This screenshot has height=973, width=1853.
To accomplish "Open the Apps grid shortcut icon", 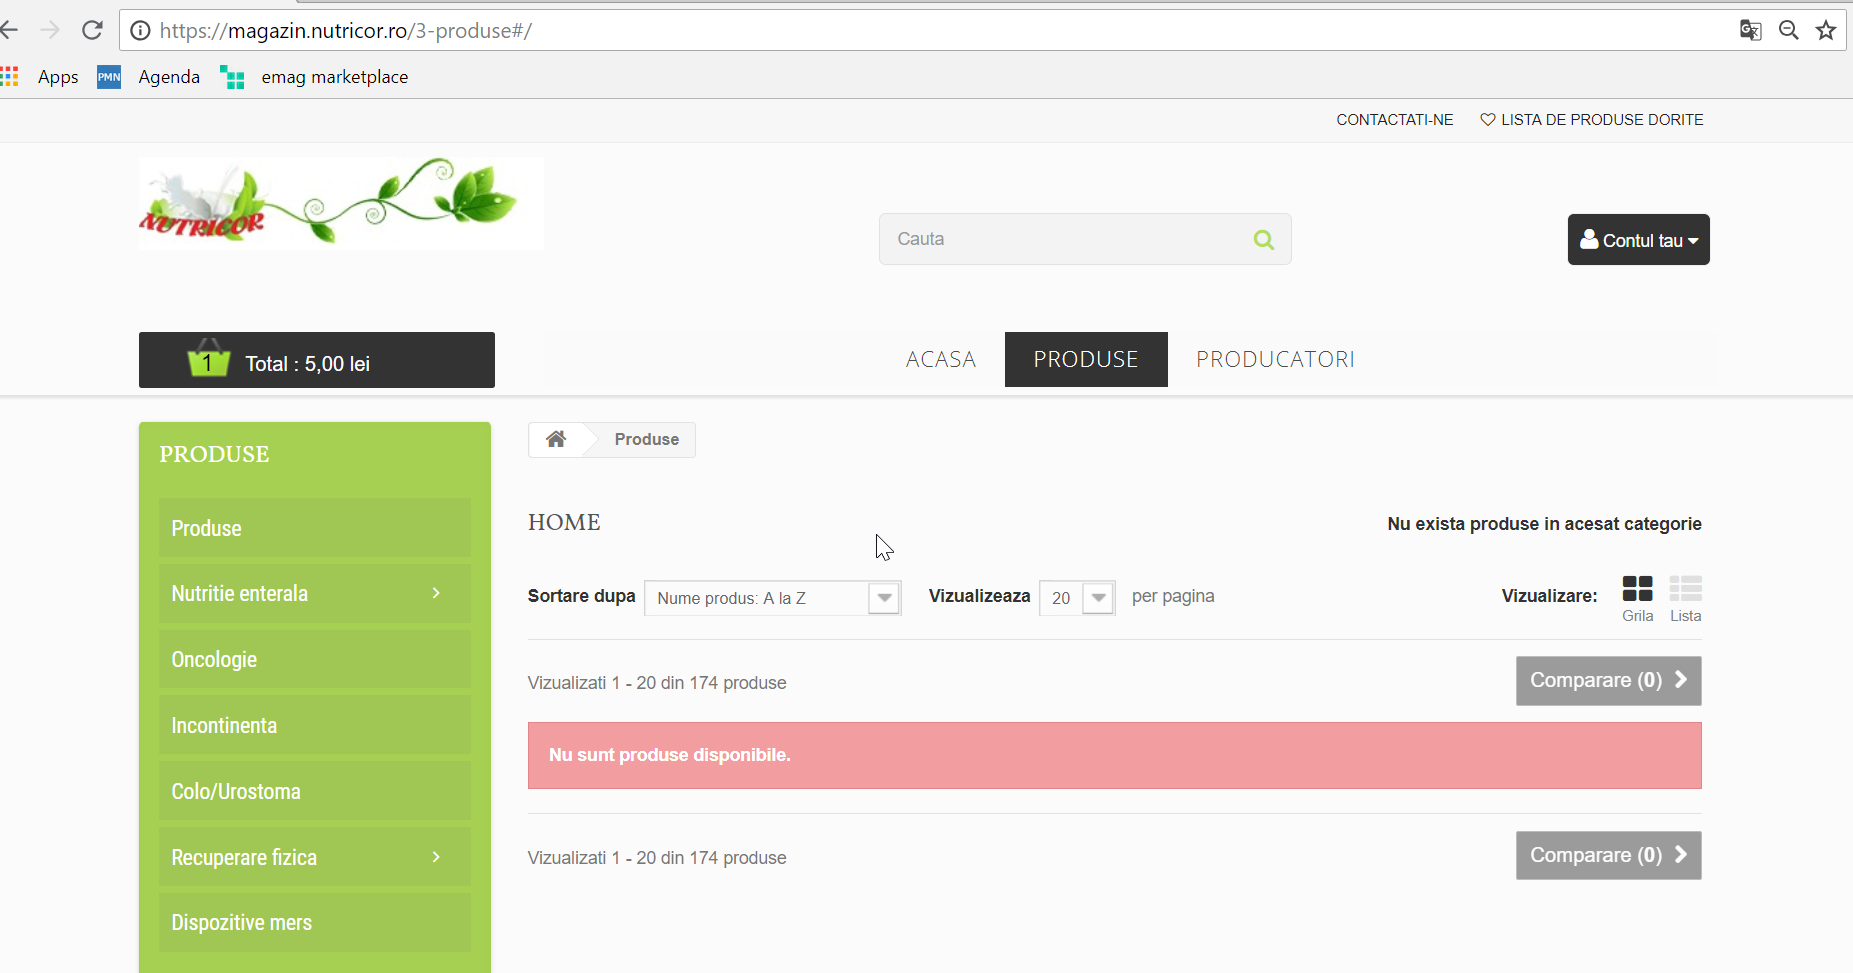I will pos(10,76).
